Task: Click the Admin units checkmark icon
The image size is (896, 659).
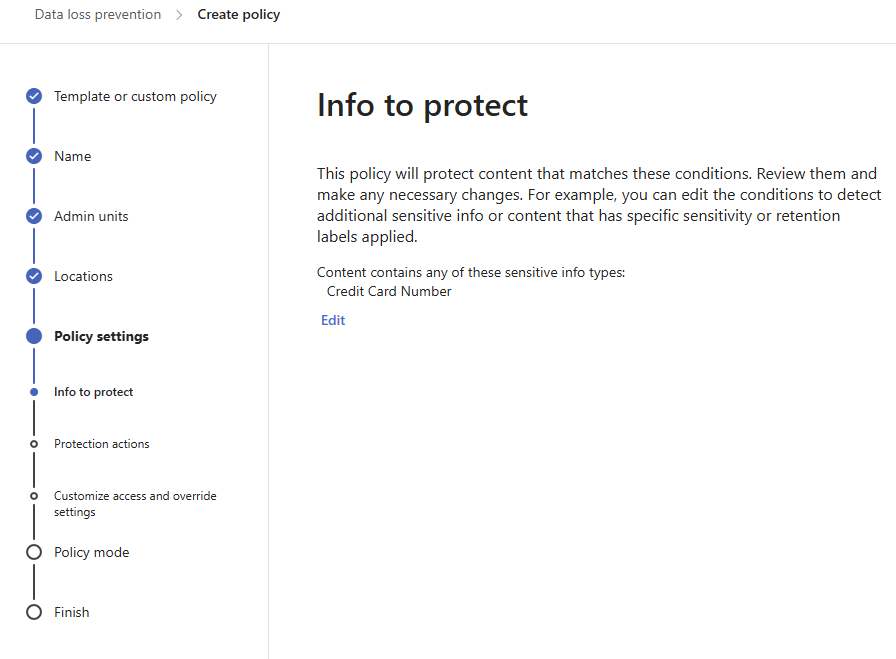Action: [34, 216]
